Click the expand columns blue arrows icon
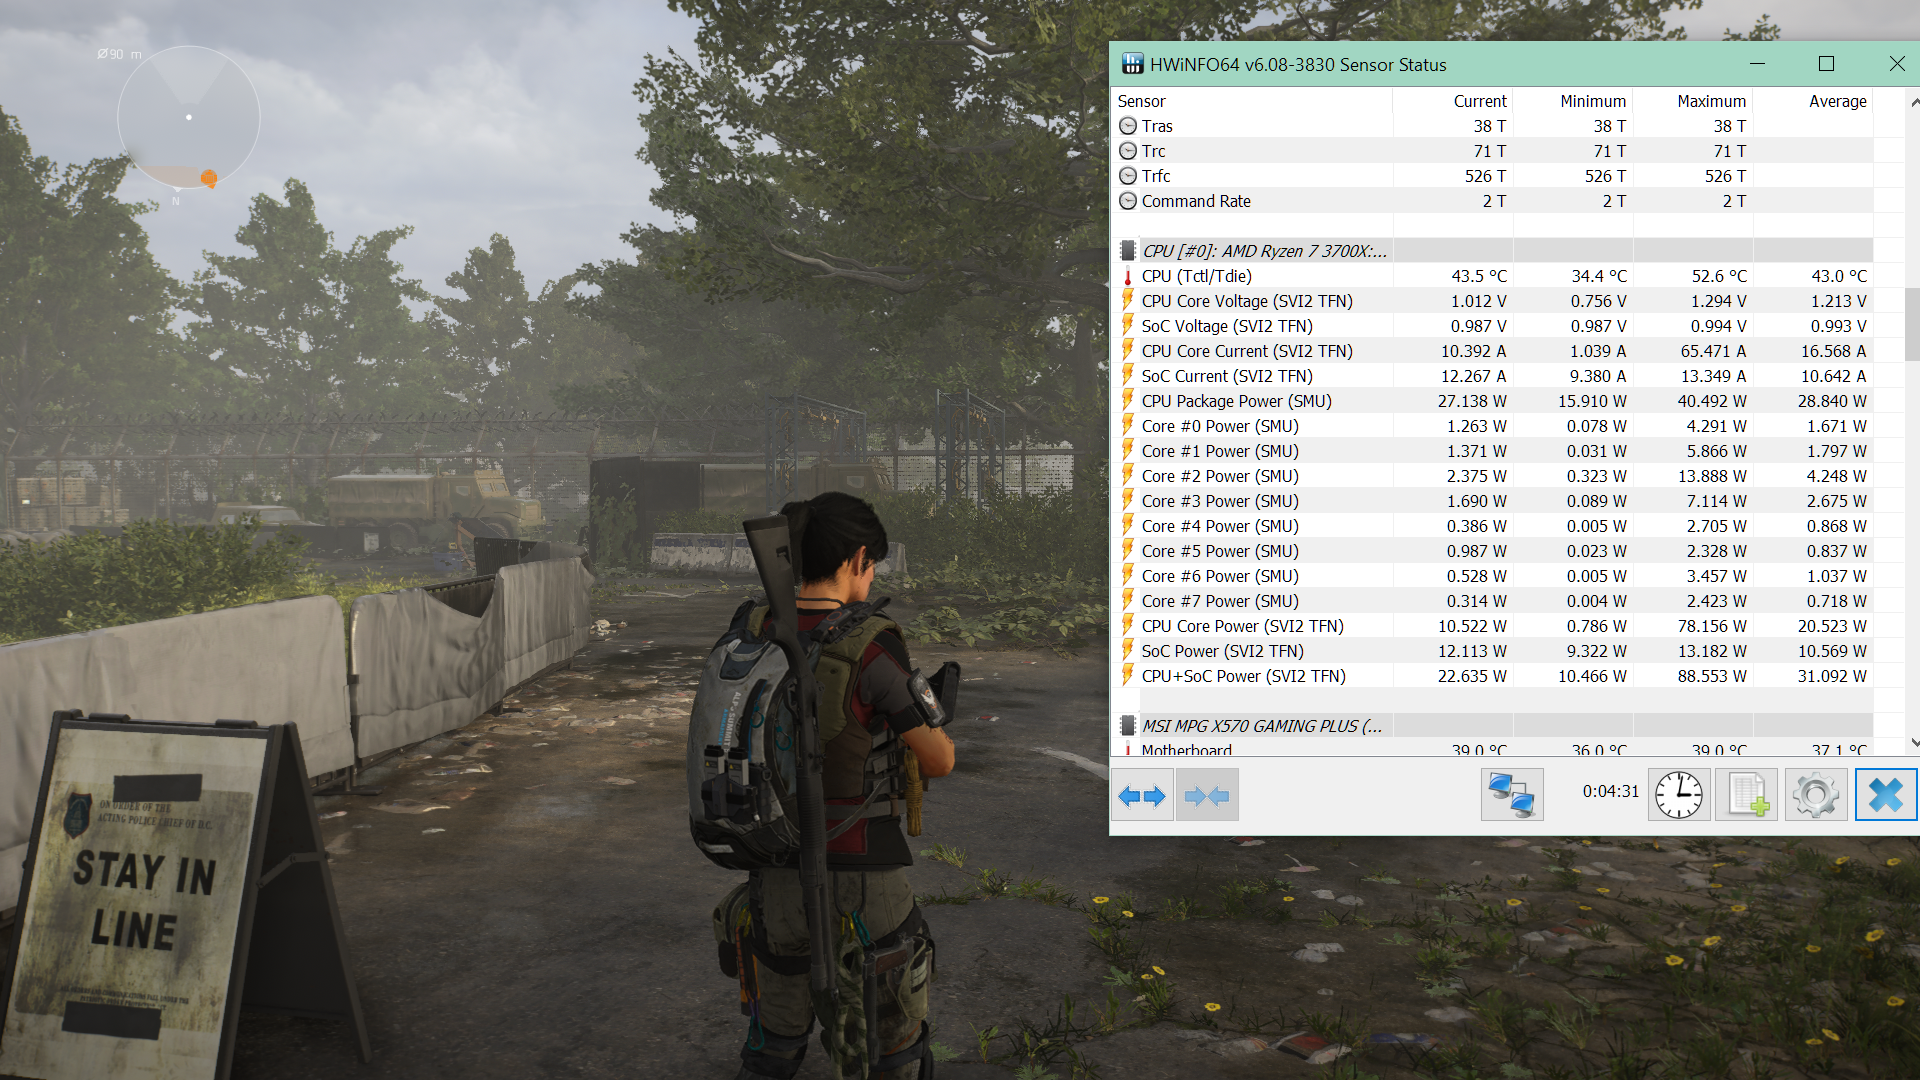The height and width of the screenshot is (1080, 1920). [1142, 796]
